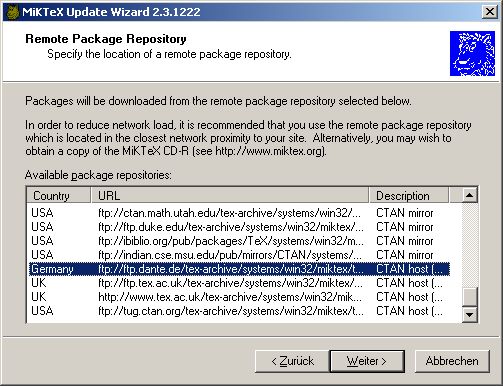Click the Weiter button to continue

(x=367, y=361)
